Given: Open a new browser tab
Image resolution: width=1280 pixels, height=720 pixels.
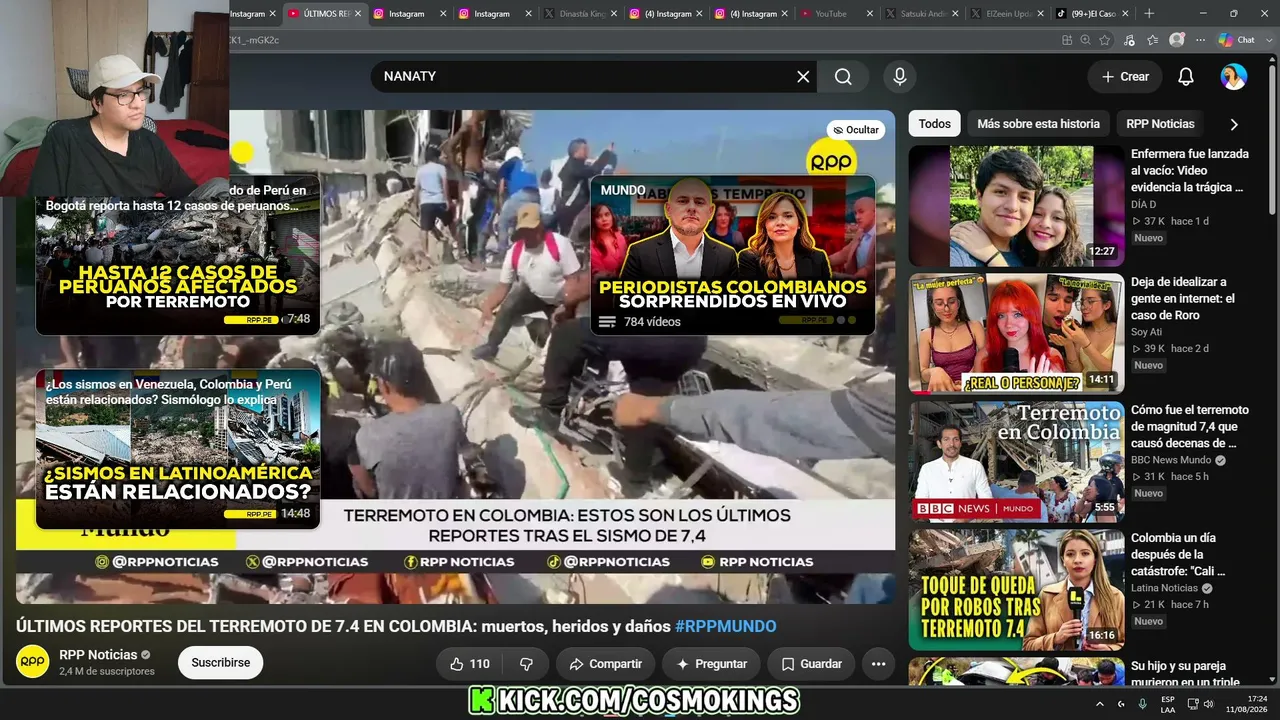Looking at the screenshot, I should pos(1149,14).
